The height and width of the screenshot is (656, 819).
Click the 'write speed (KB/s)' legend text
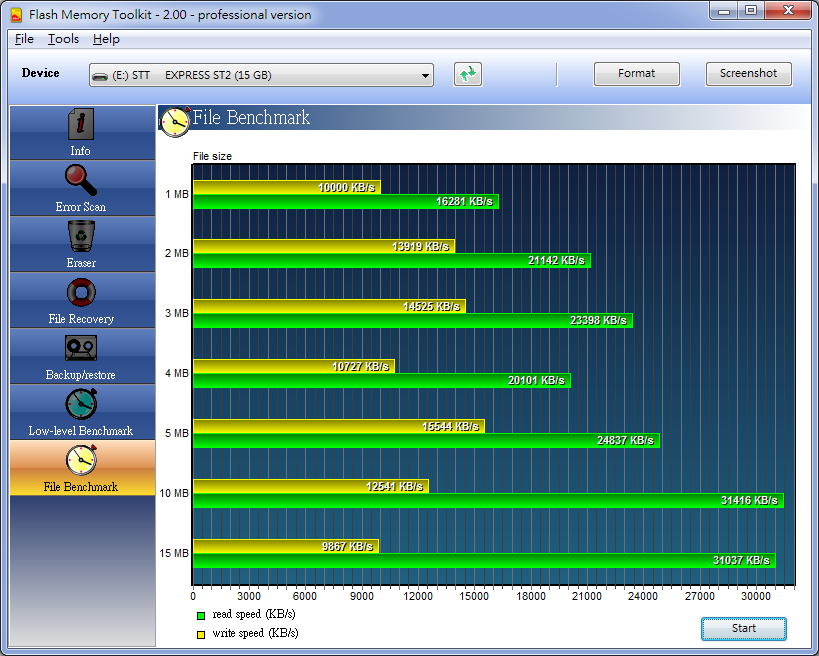[x=255, y=634]
